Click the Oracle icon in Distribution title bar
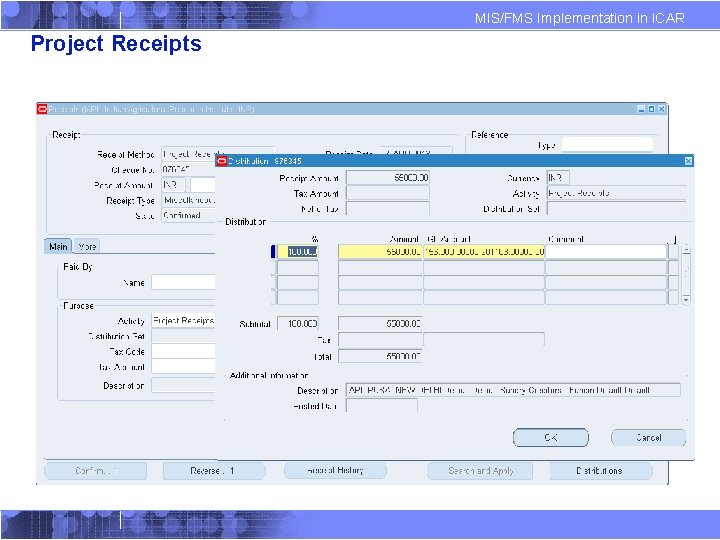The image size is (720, 540). coord(222,161)
